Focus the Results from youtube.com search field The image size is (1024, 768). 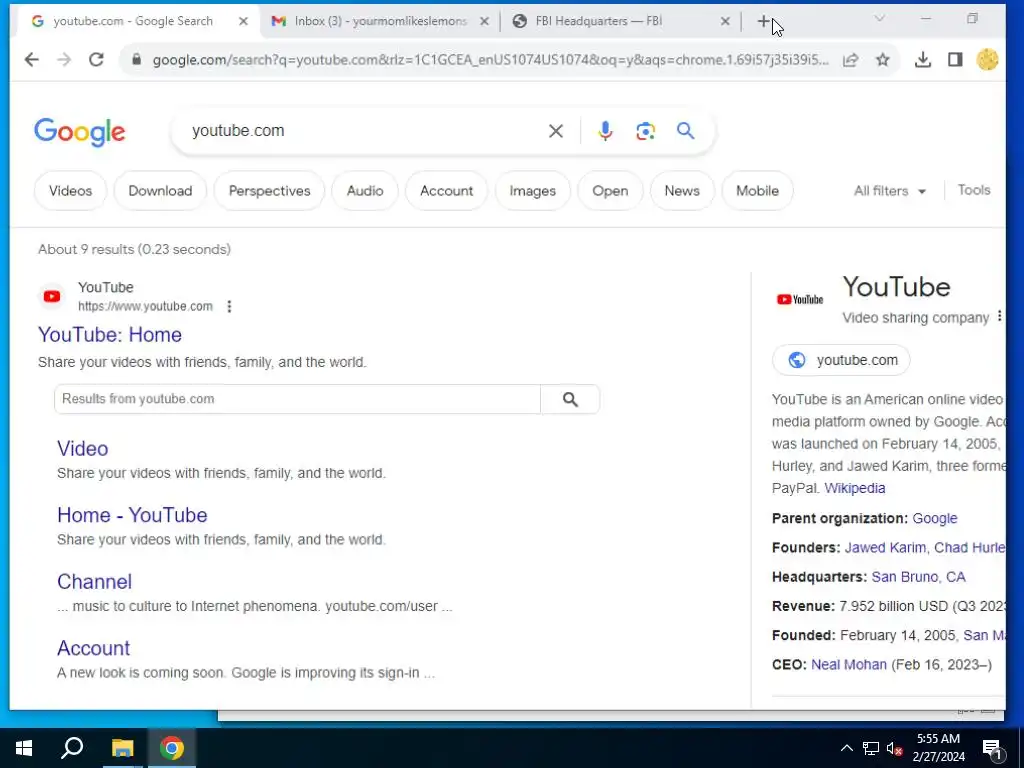click(297, 399)
